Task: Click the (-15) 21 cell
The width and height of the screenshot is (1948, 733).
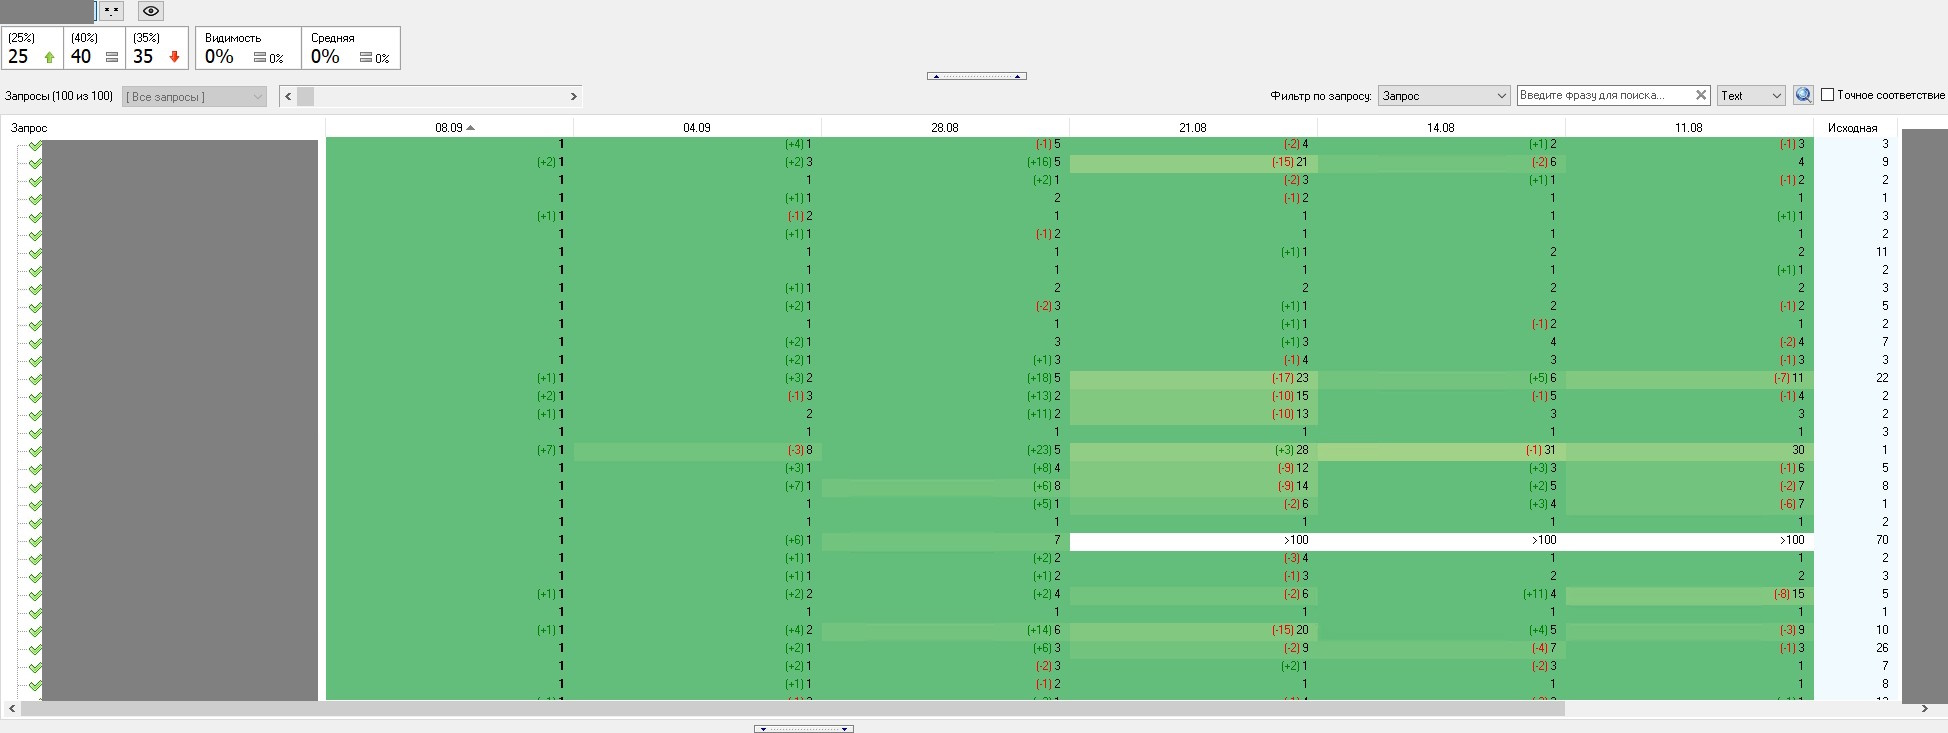Action: [1193, 163]
